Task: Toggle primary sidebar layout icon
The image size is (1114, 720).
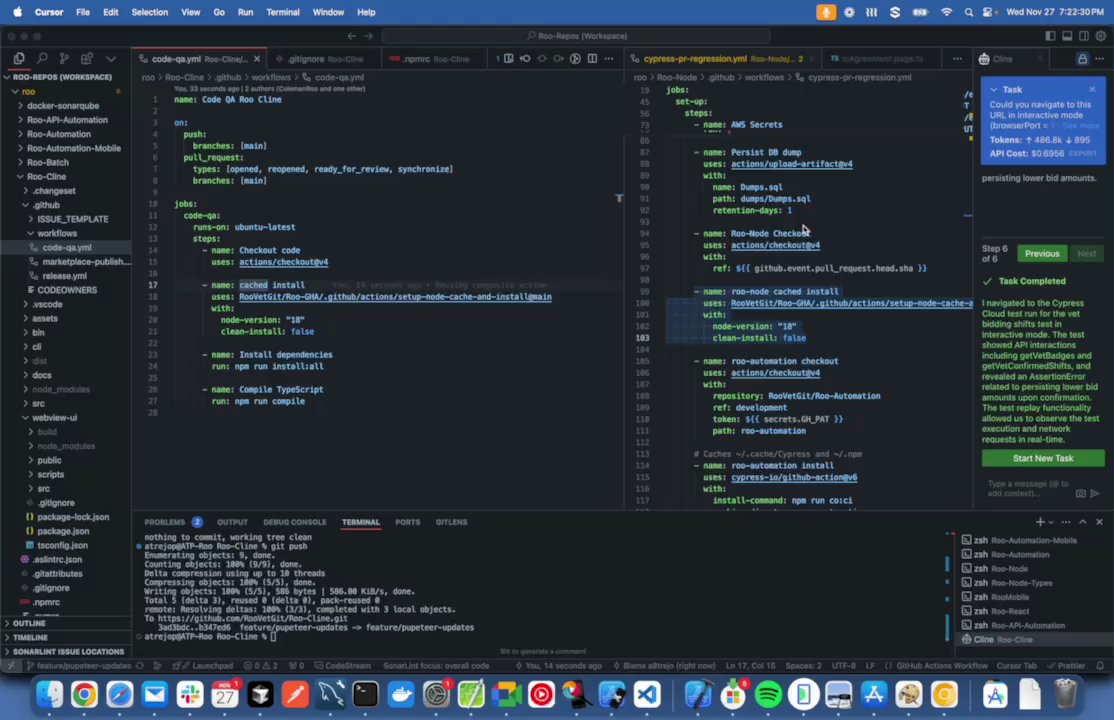Action: (x=1050, y=36)
